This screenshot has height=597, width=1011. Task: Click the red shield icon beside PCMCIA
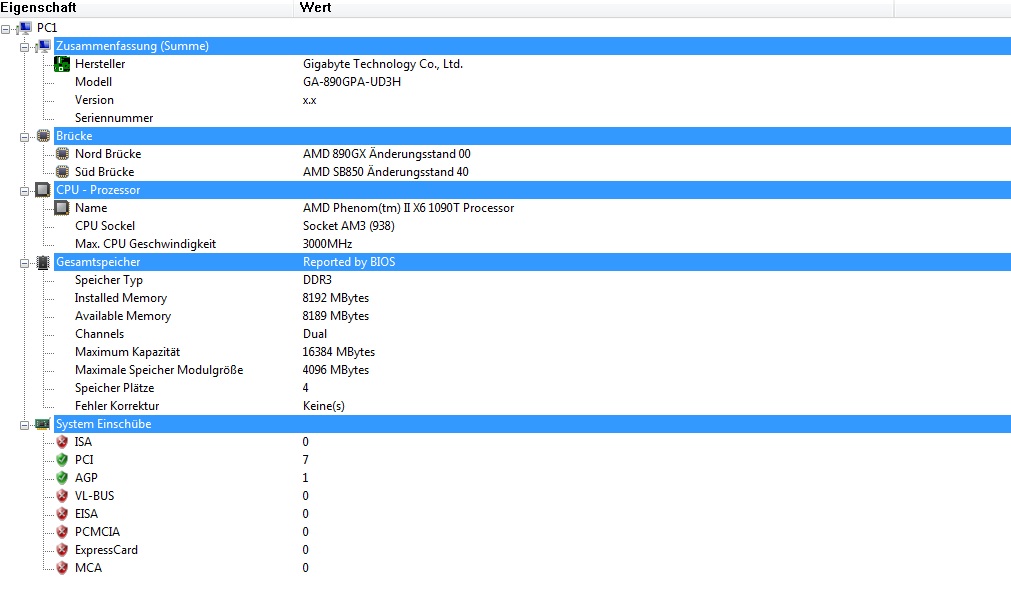point(62,532)
